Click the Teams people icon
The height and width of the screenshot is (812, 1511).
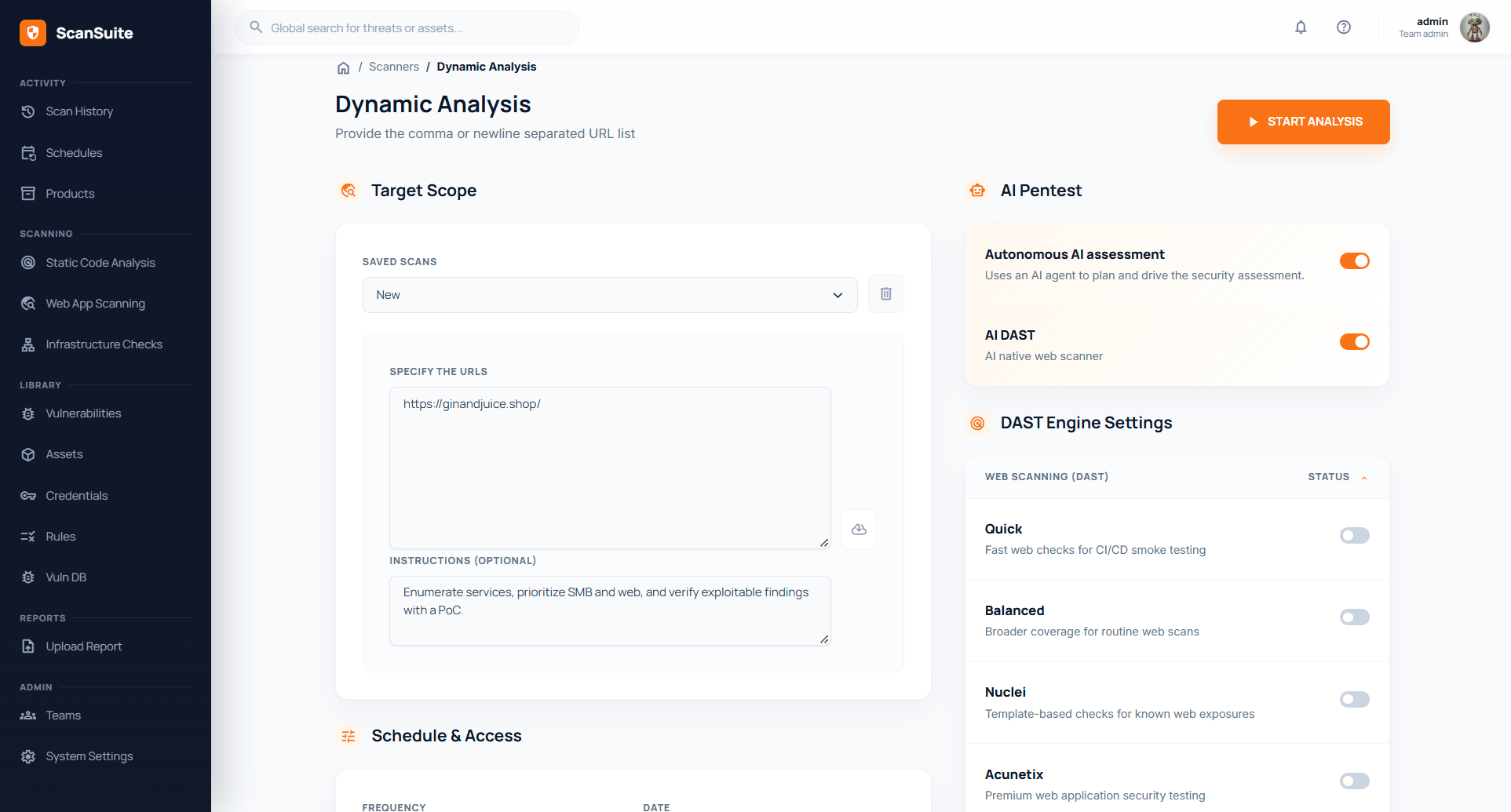point(28,716)
